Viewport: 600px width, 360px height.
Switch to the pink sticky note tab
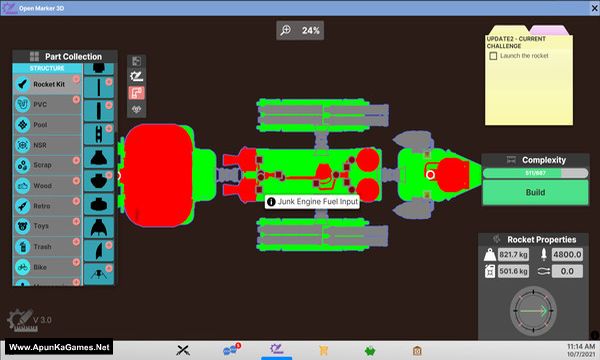tap(548, 30)
